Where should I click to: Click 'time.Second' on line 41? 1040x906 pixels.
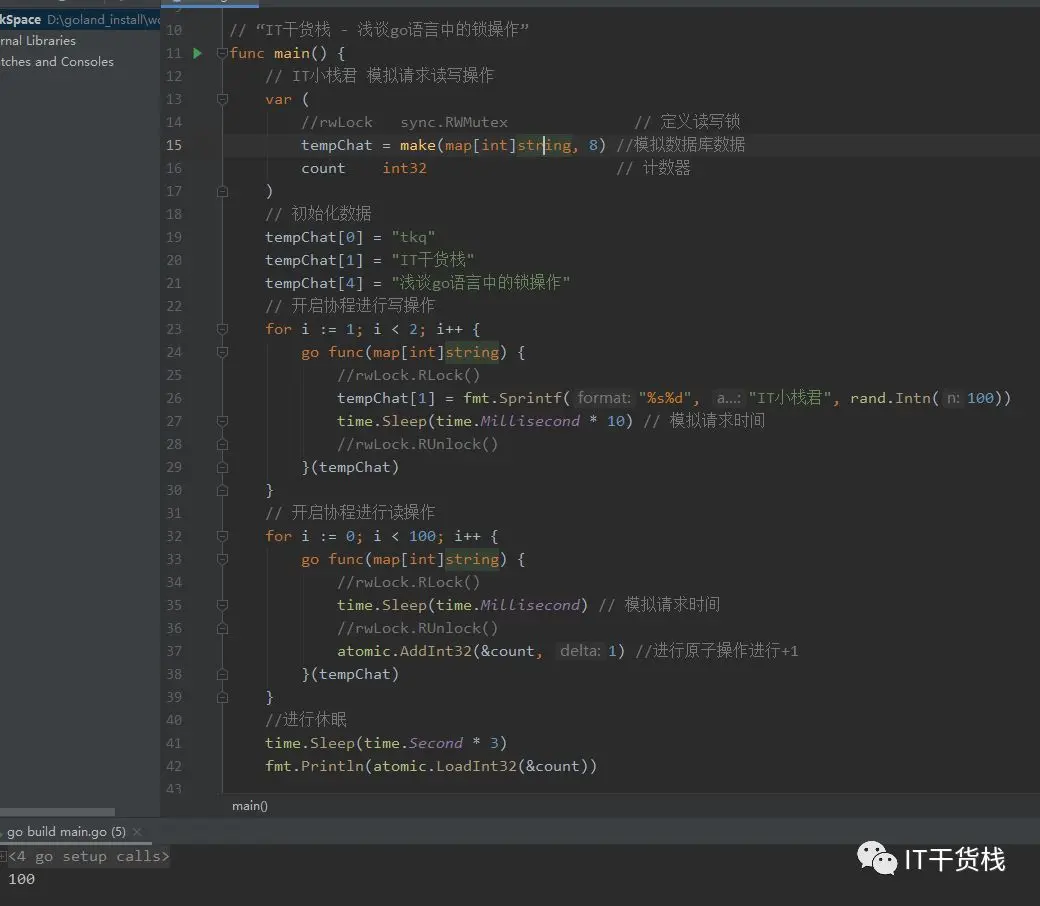point(413,744)
